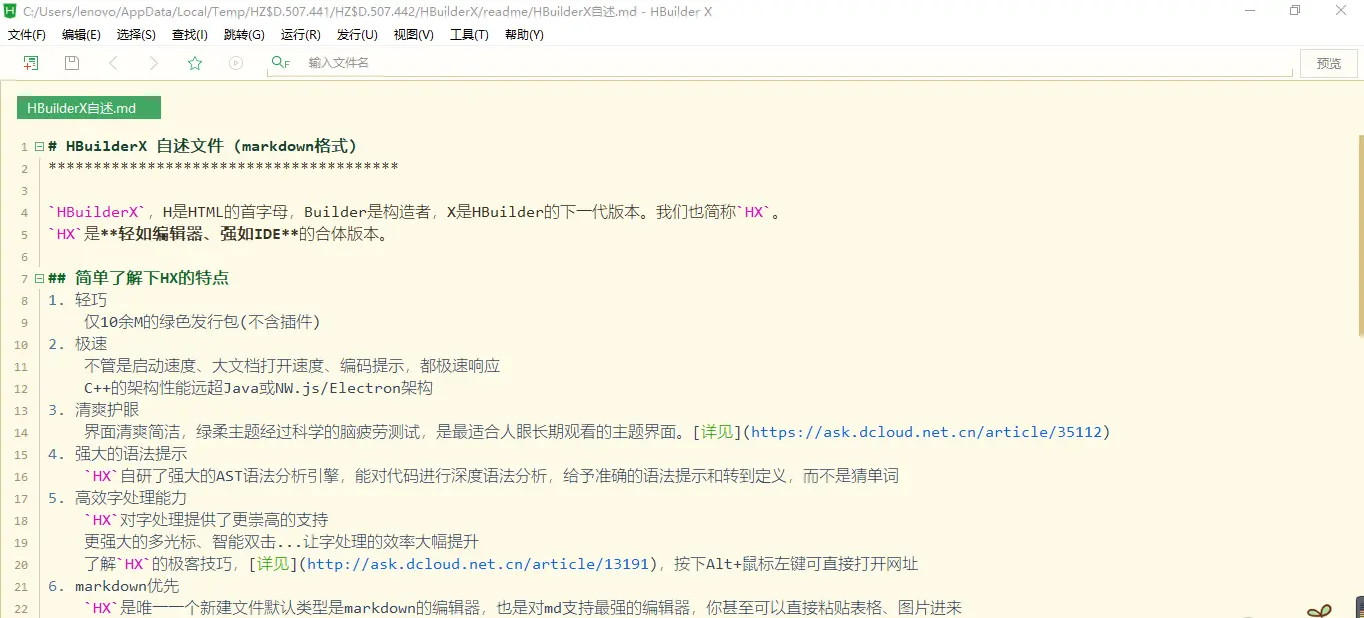Open the 跳转(G) menu
Image resolution: width=1364 pixels, height=618 pixels.
244,34
